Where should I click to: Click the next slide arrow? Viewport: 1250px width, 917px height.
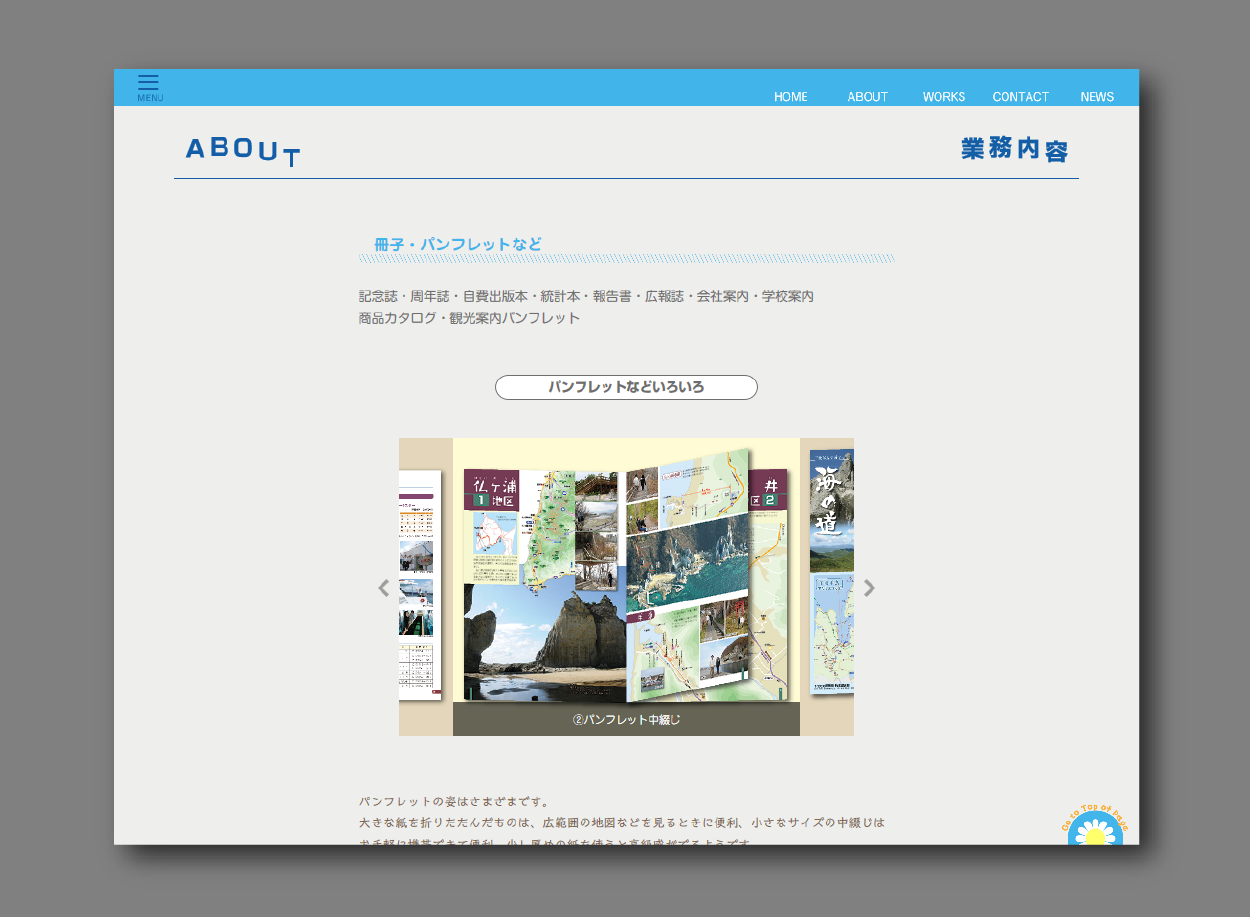click(869, 588)
